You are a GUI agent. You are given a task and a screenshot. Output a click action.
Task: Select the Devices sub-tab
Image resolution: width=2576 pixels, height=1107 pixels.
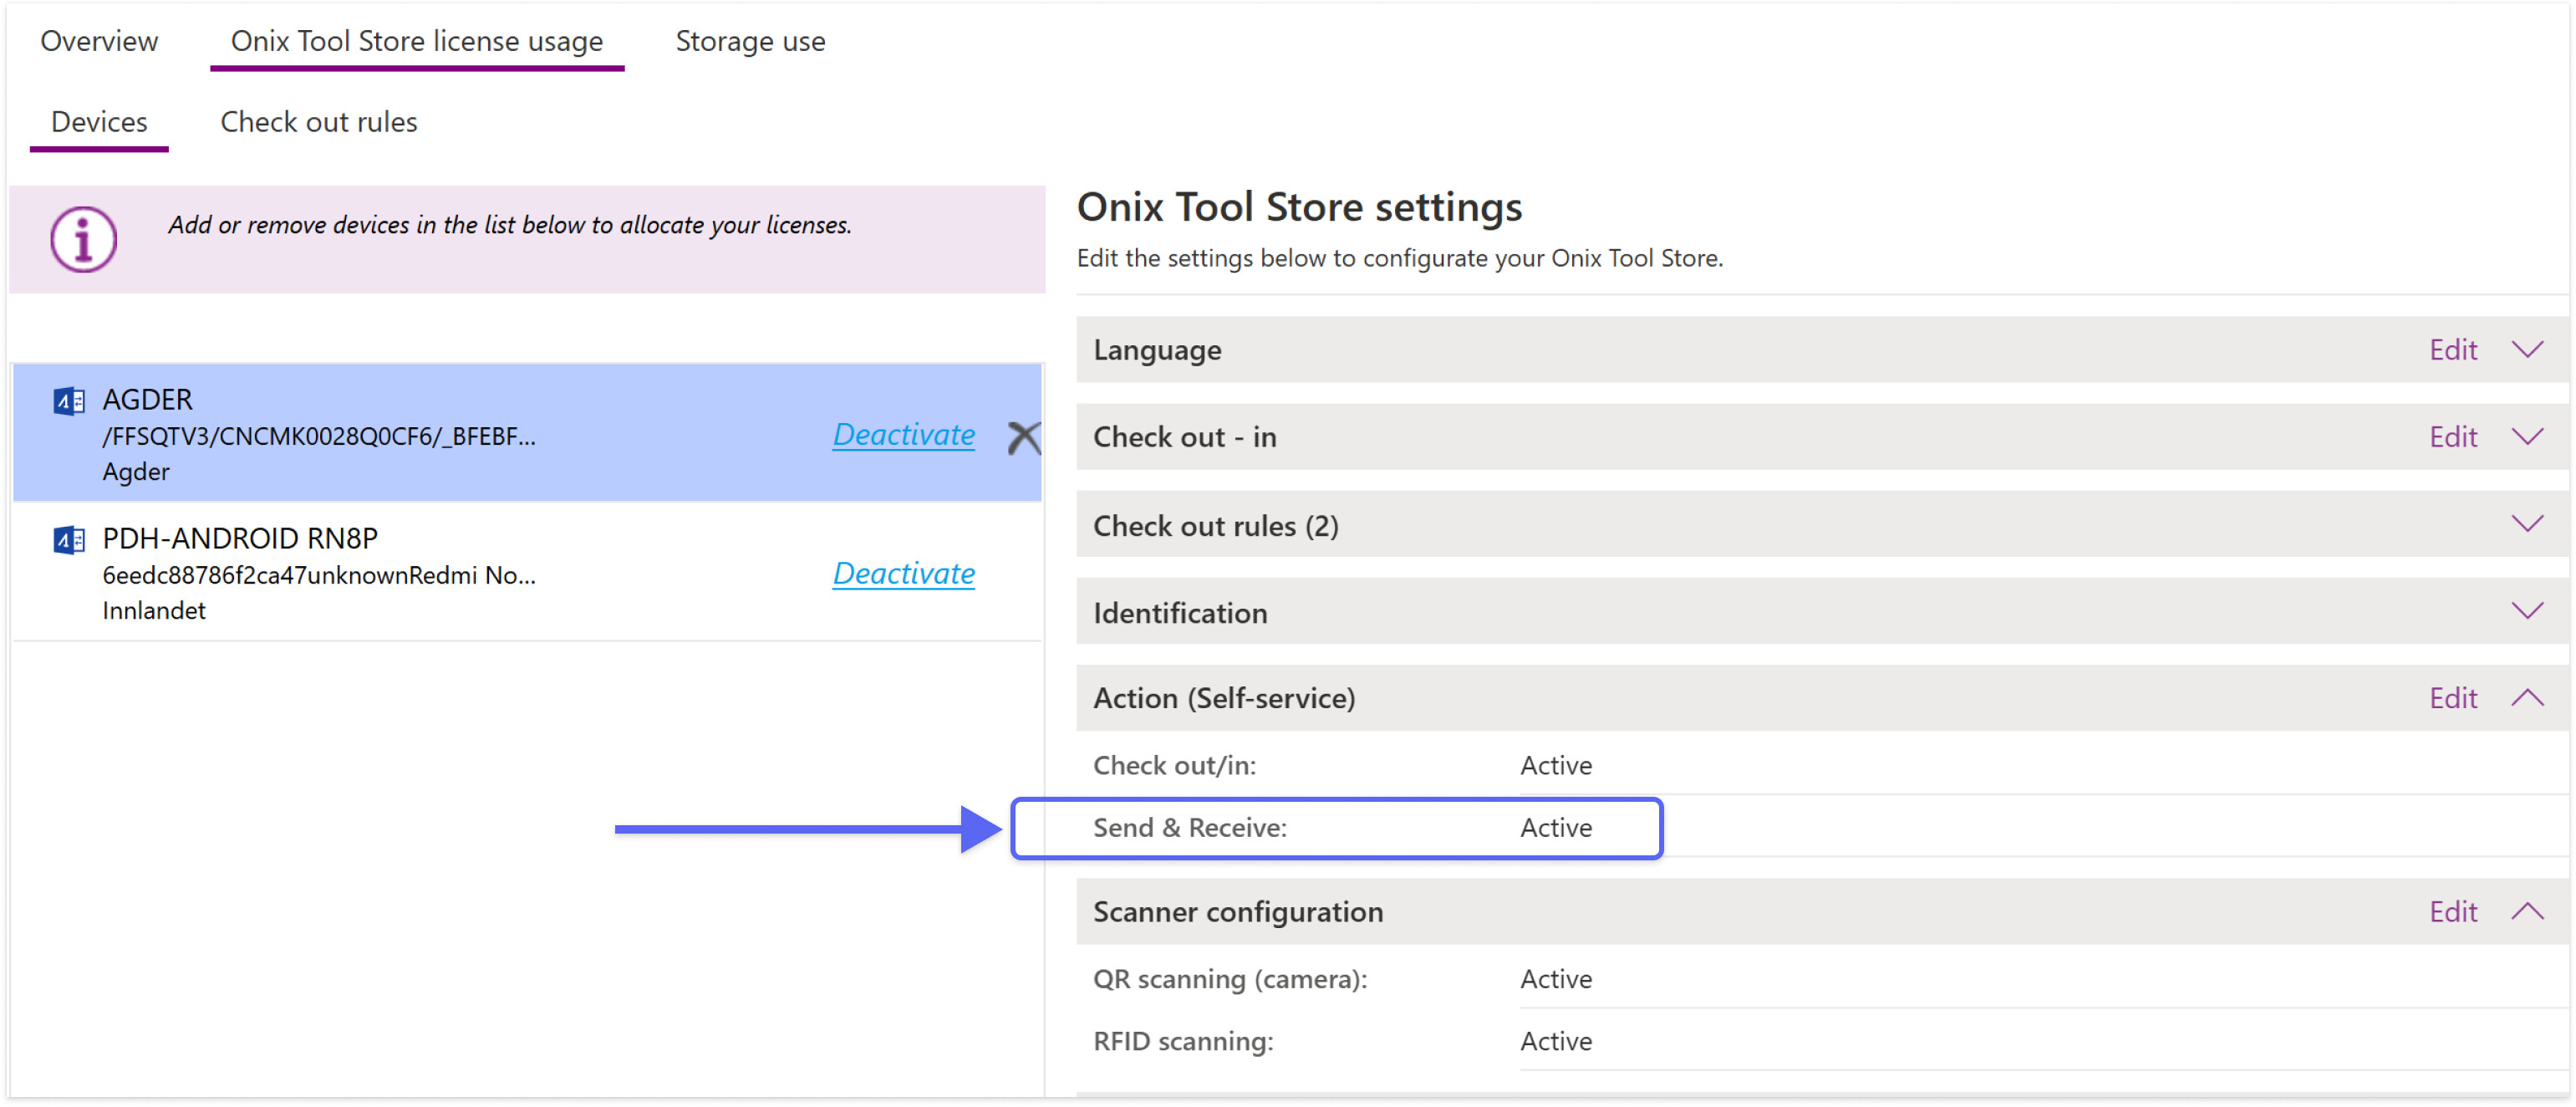[x=99, y=122]
